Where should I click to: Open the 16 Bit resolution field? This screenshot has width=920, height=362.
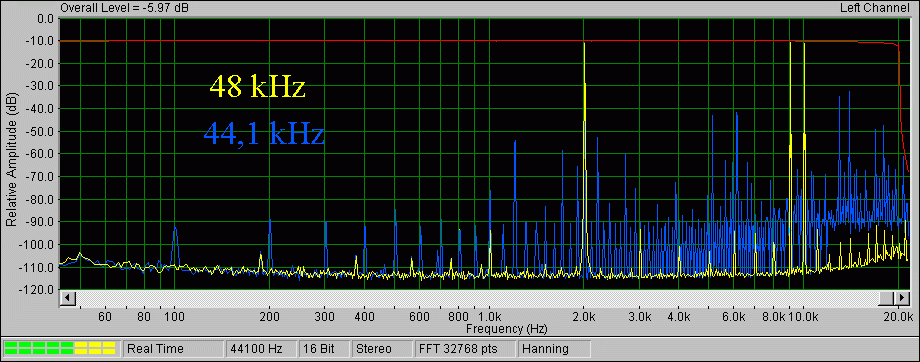click(324, 349)
